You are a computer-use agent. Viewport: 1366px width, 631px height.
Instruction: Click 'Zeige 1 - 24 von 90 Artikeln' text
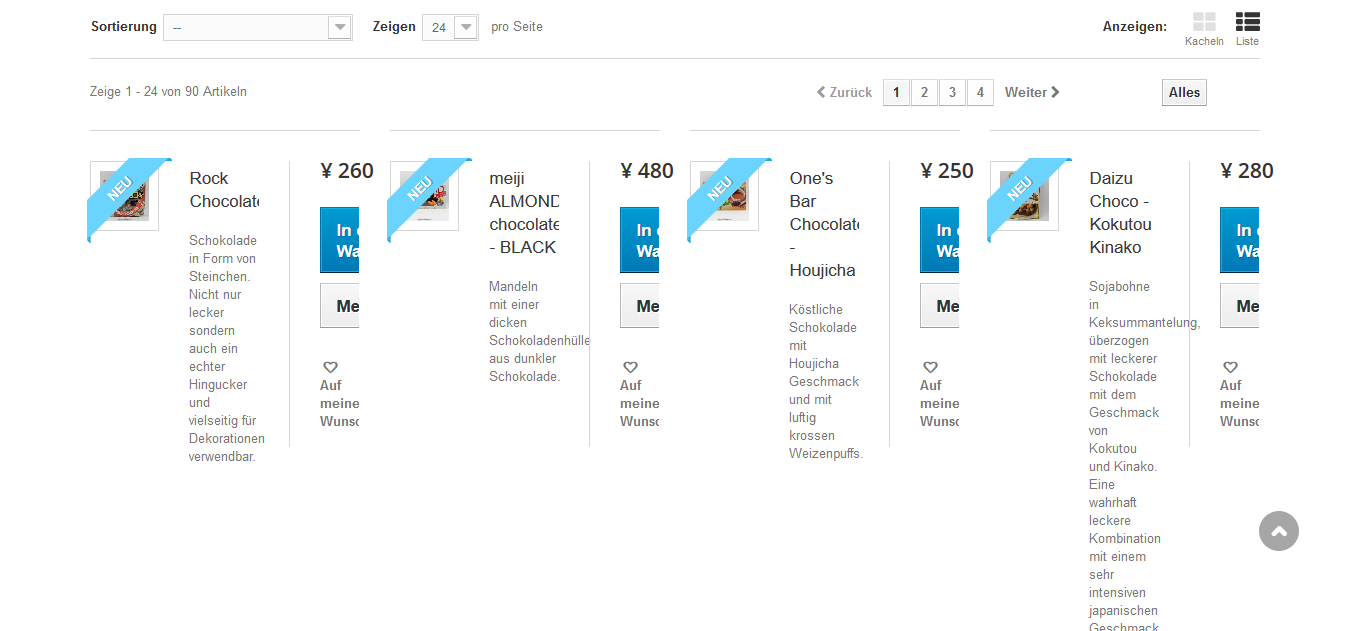click(x=168, y=92)
